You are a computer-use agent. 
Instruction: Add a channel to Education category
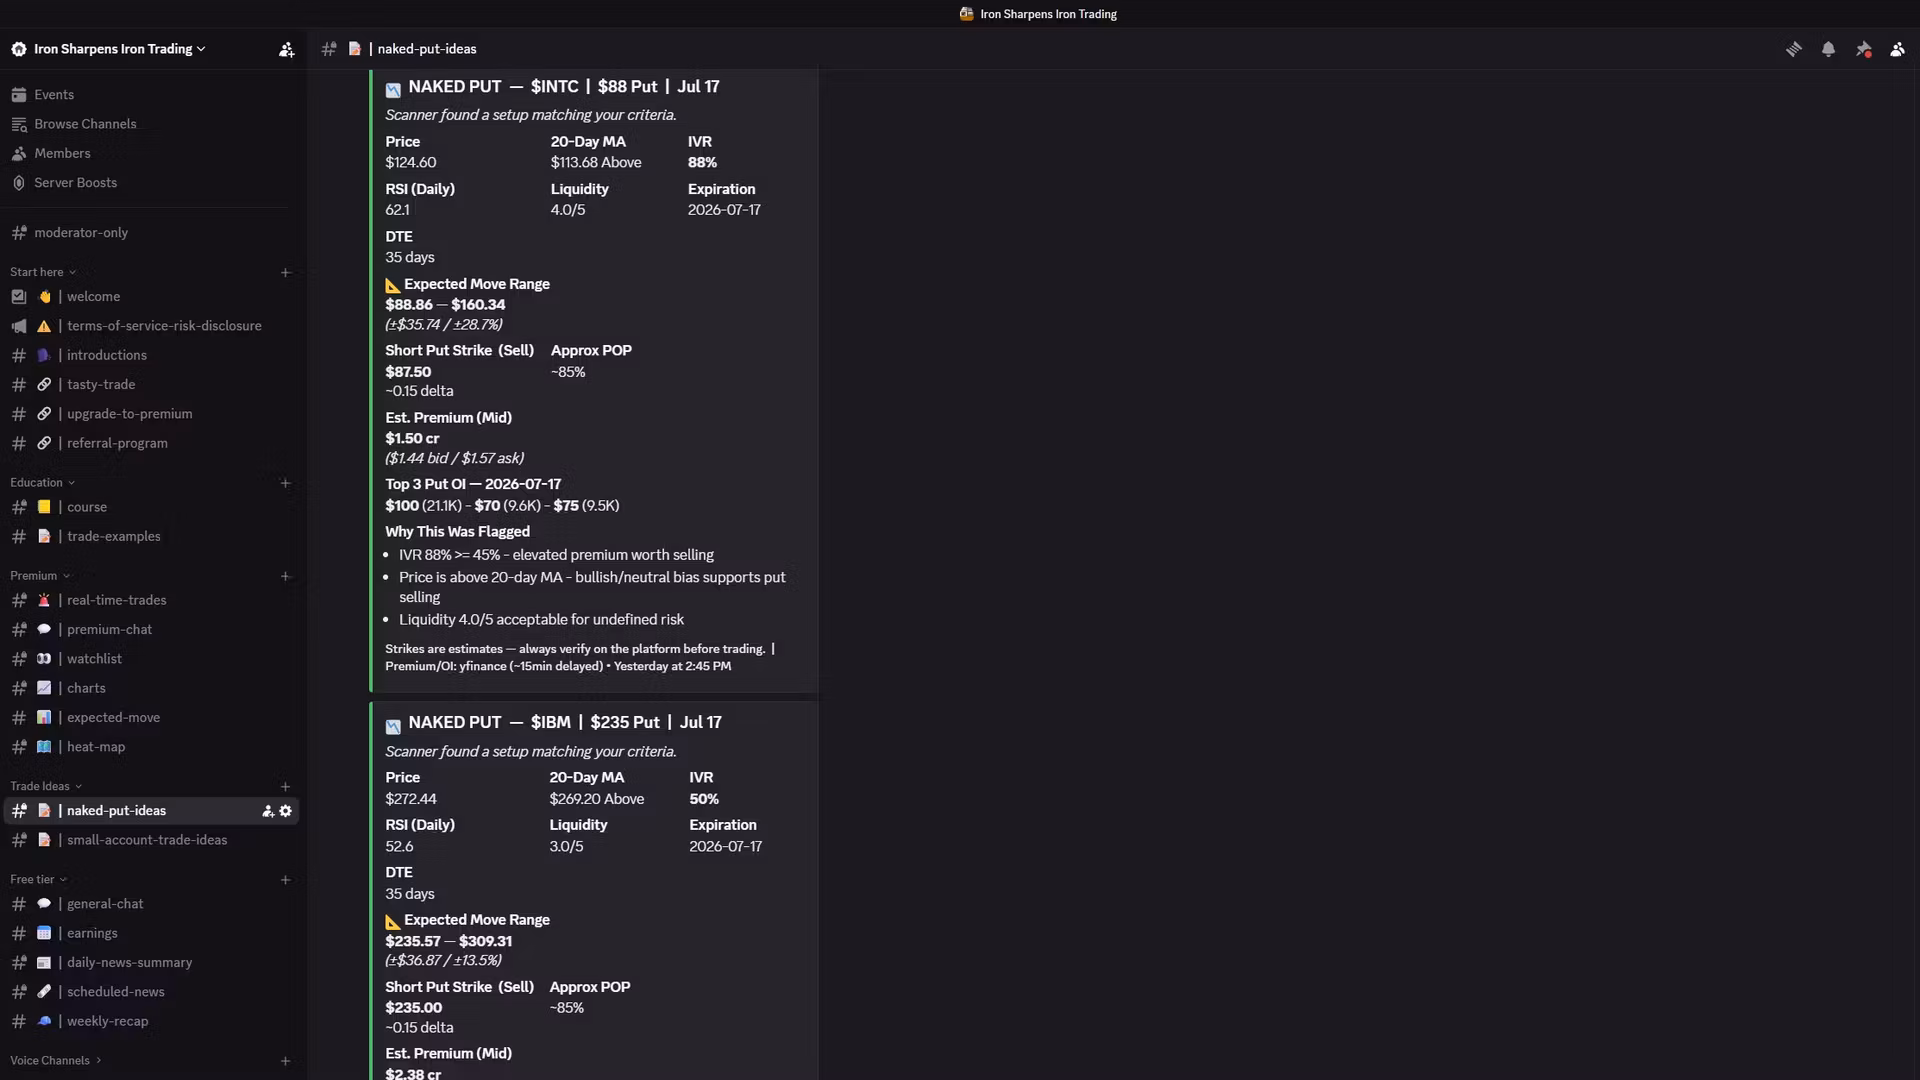click(x=285, y=483)
